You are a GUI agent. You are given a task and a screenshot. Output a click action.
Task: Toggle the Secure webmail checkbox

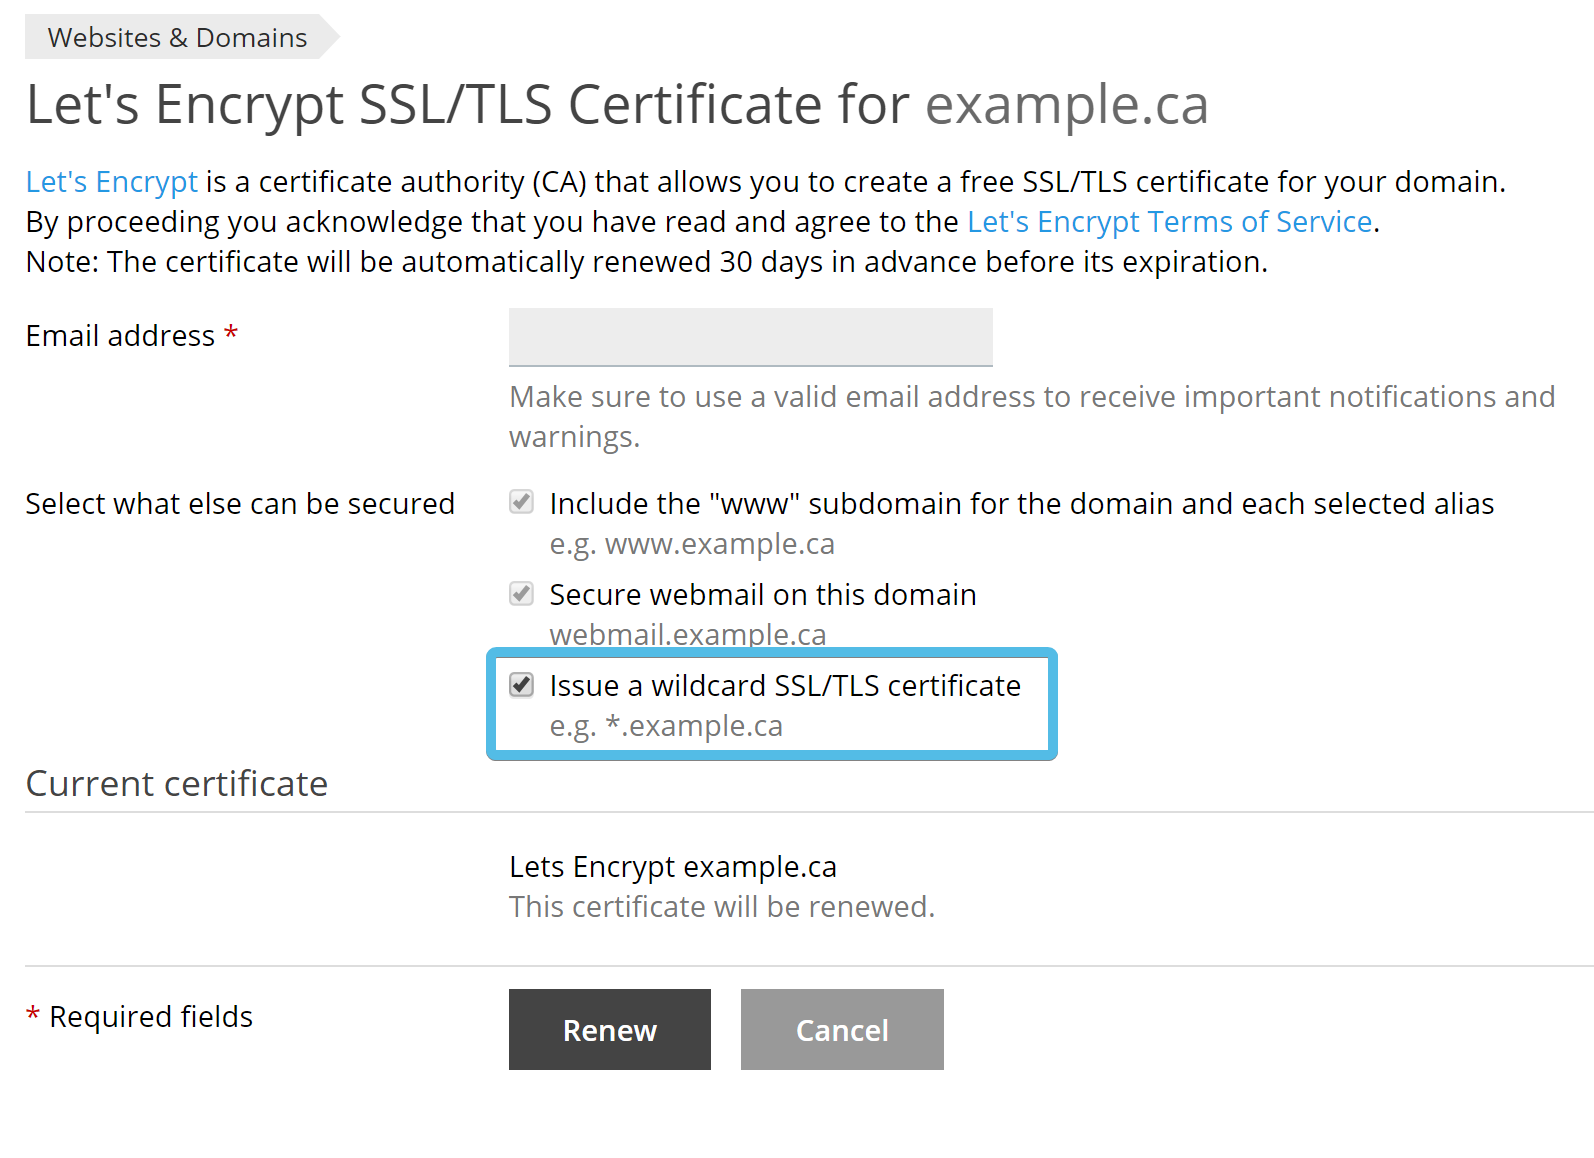pyautogui.click(x=521, y=593)
